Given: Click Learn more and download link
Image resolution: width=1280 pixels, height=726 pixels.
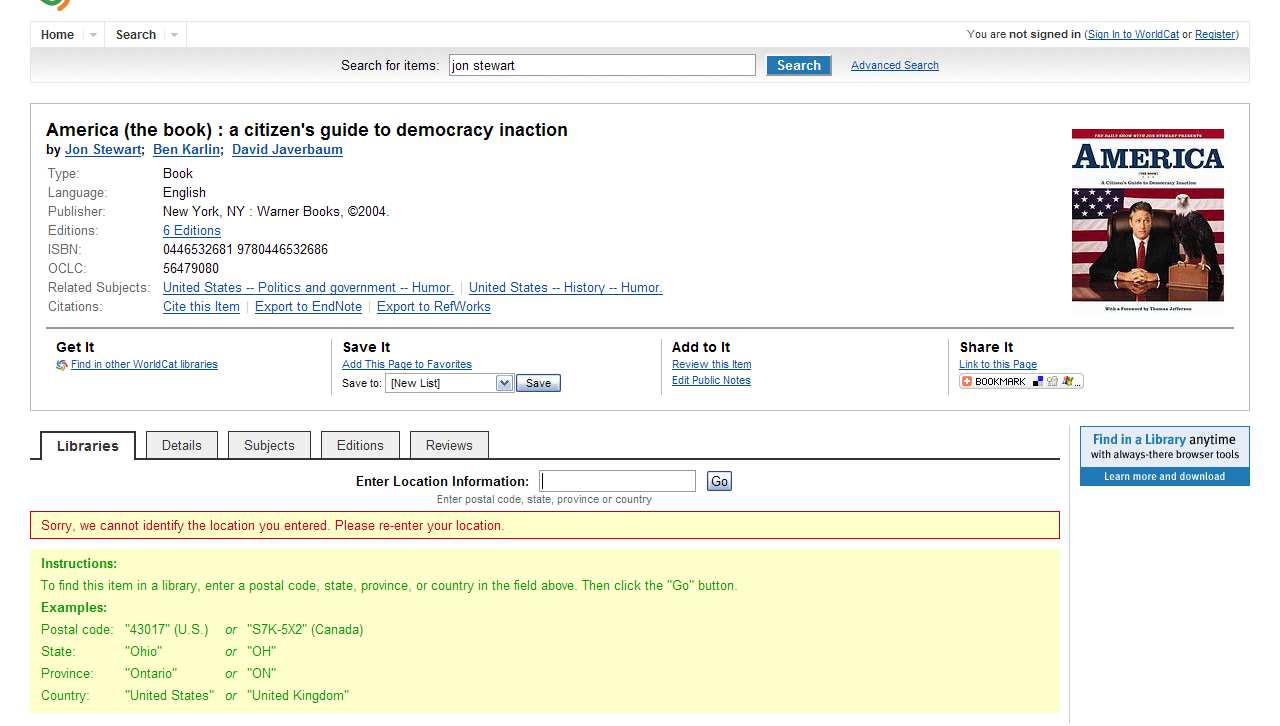Looking at the screenshot, I should tap(1164, 477).
